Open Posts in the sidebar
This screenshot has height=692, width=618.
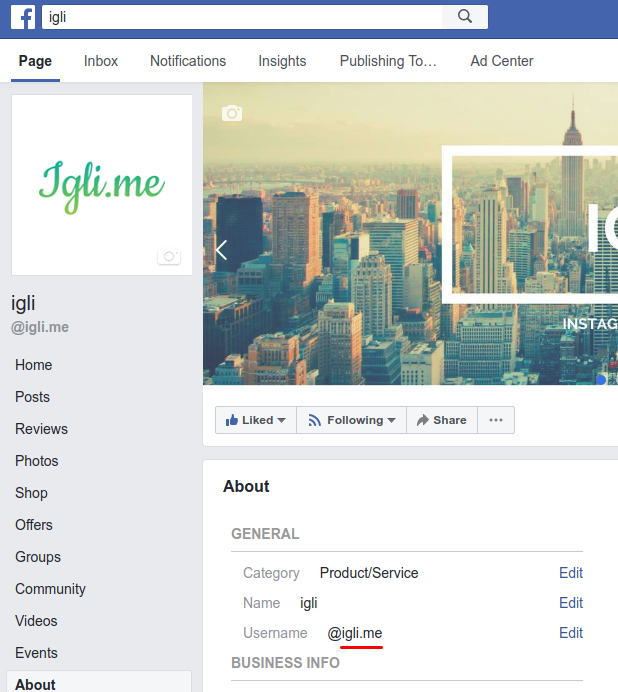pyautogui.click(x=32, y=397)
